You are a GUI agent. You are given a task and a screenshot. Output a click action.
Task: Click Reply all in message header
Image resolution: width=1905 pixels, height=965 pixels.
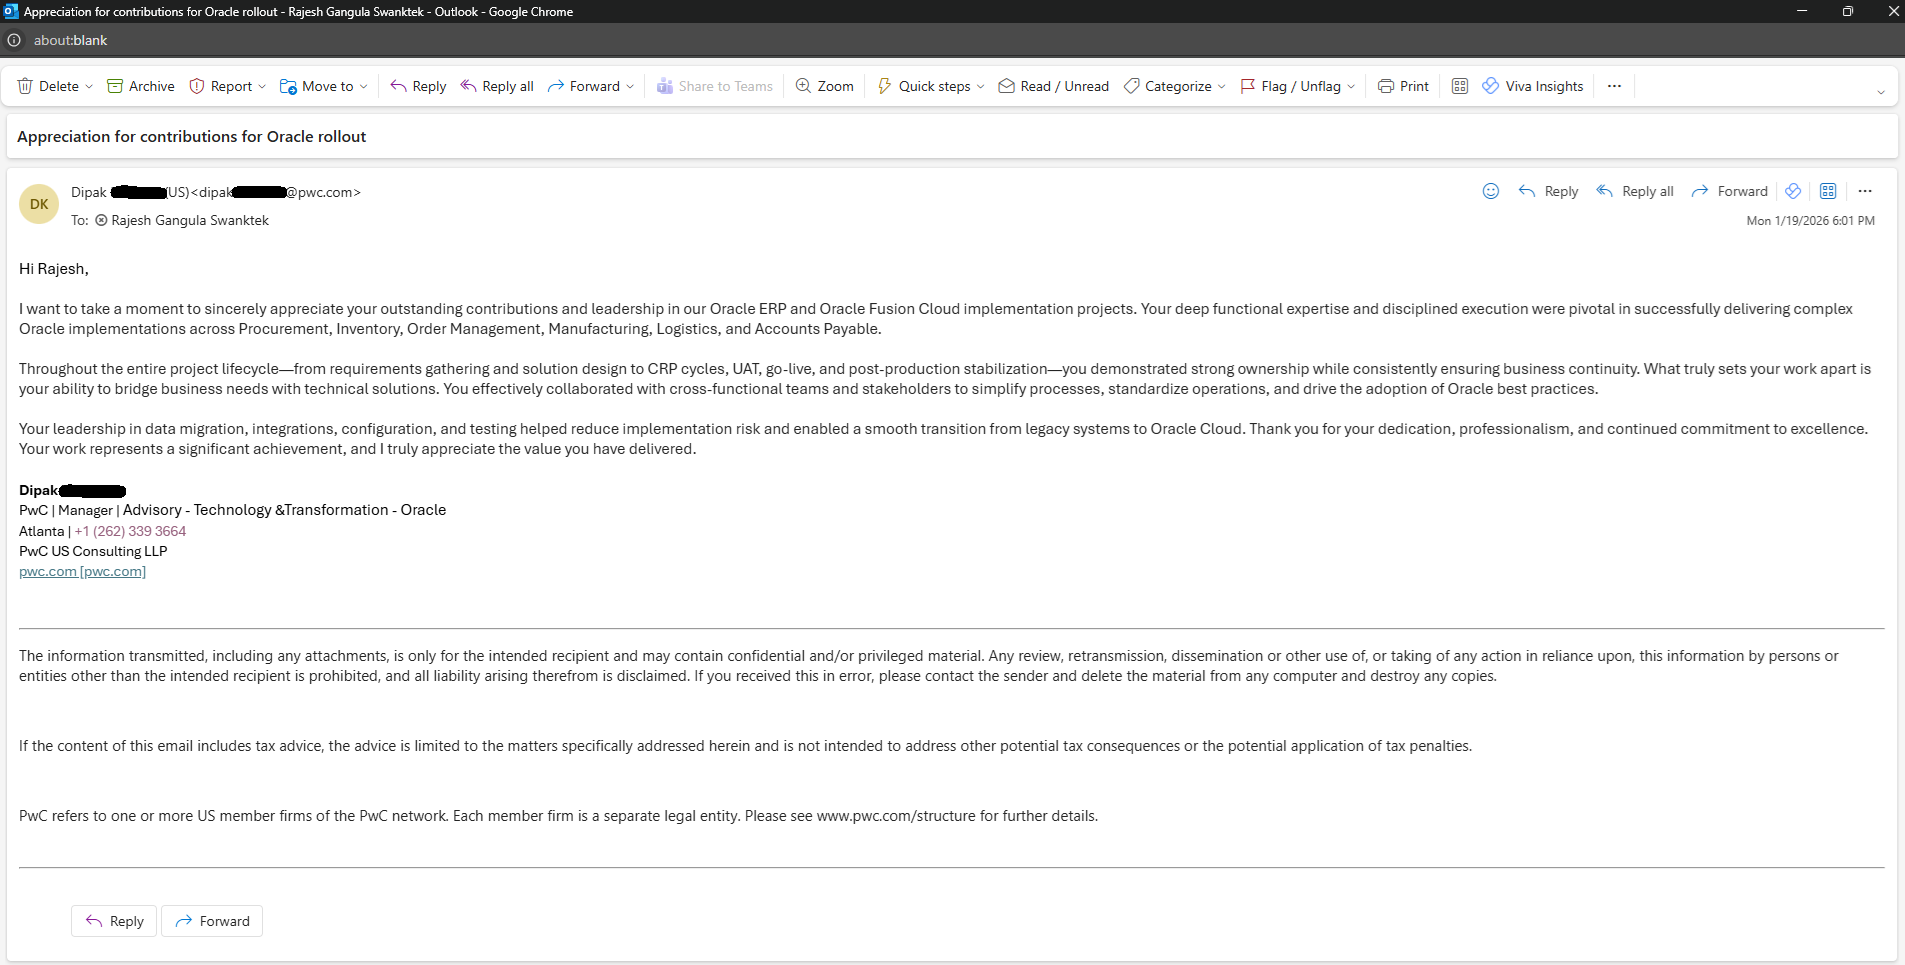click(x=1635, y=191)
